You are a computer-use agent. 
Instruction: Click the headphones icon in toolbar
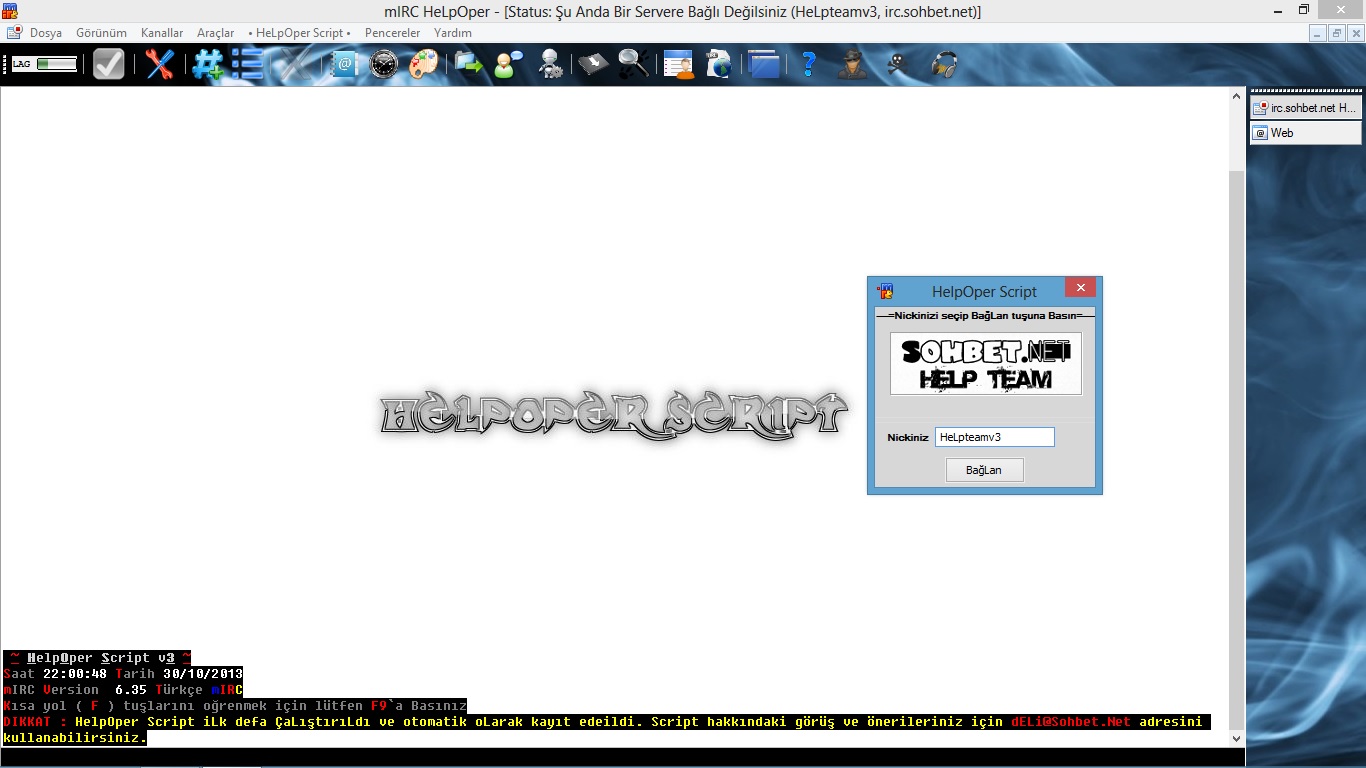coord(944,64)
